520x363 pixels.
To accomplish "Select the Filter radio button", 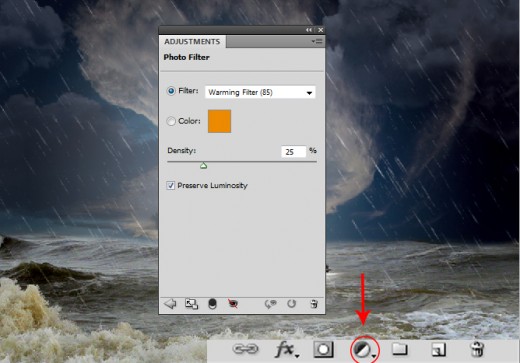I will point(171,91).
